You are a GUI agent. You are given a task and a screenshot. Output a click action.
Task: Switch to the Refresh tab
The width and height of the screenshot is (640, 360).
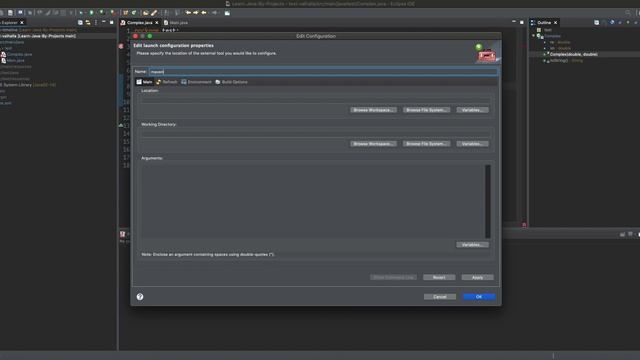pyautogui.click(x=167, y=82)
